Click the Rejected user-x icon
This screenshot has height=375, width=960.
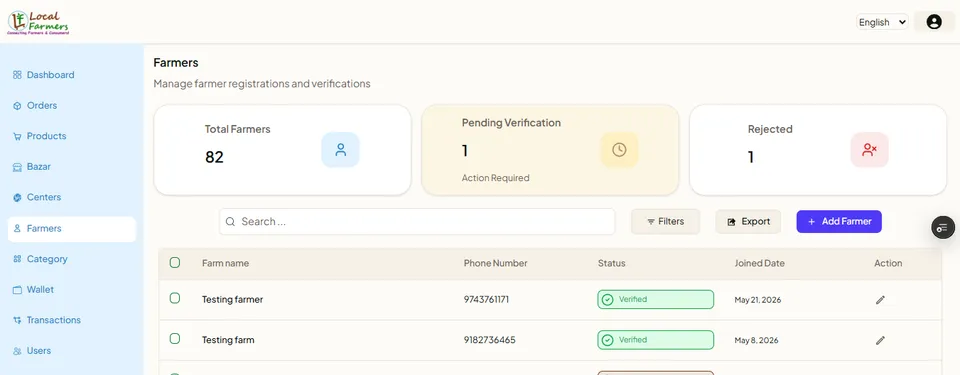coord(869,150)
